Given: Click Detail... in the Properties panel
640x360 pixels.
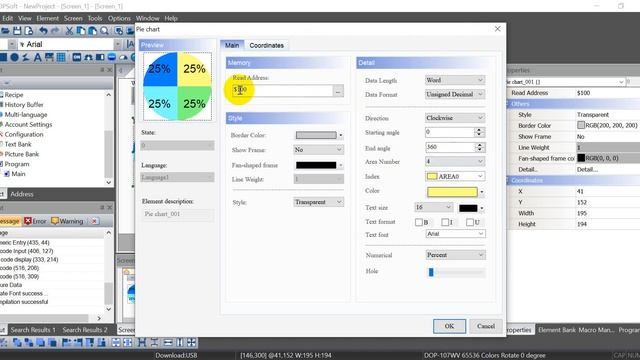Looking at the screenshot, I should (587, 169).
